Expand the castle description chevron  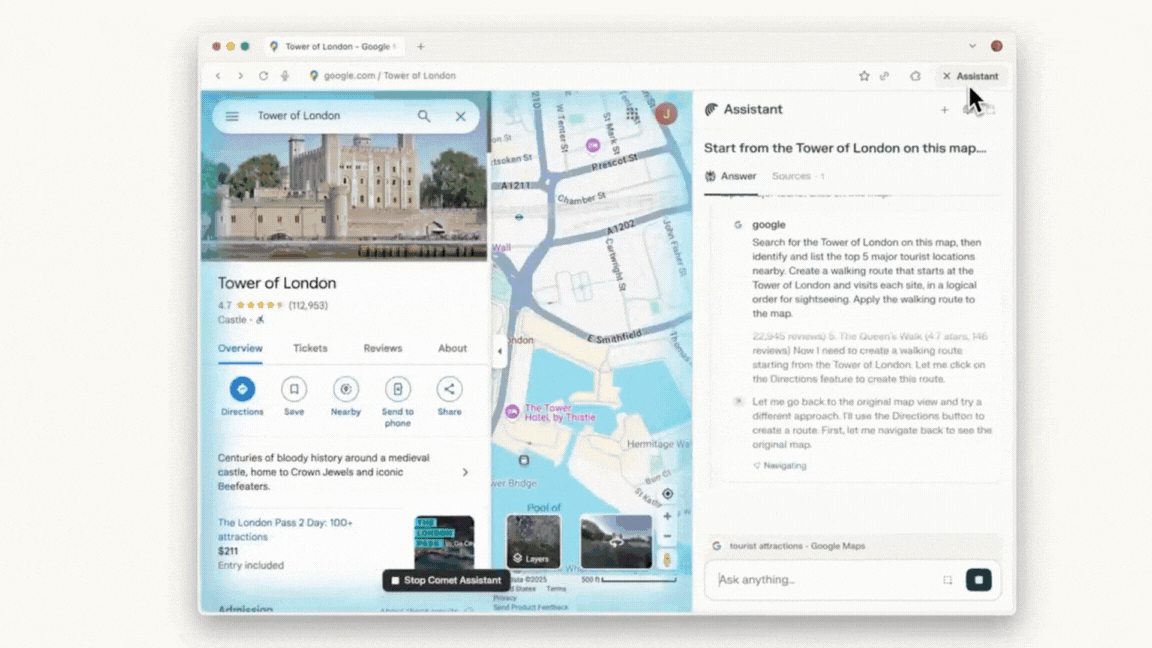click(465, 472)
